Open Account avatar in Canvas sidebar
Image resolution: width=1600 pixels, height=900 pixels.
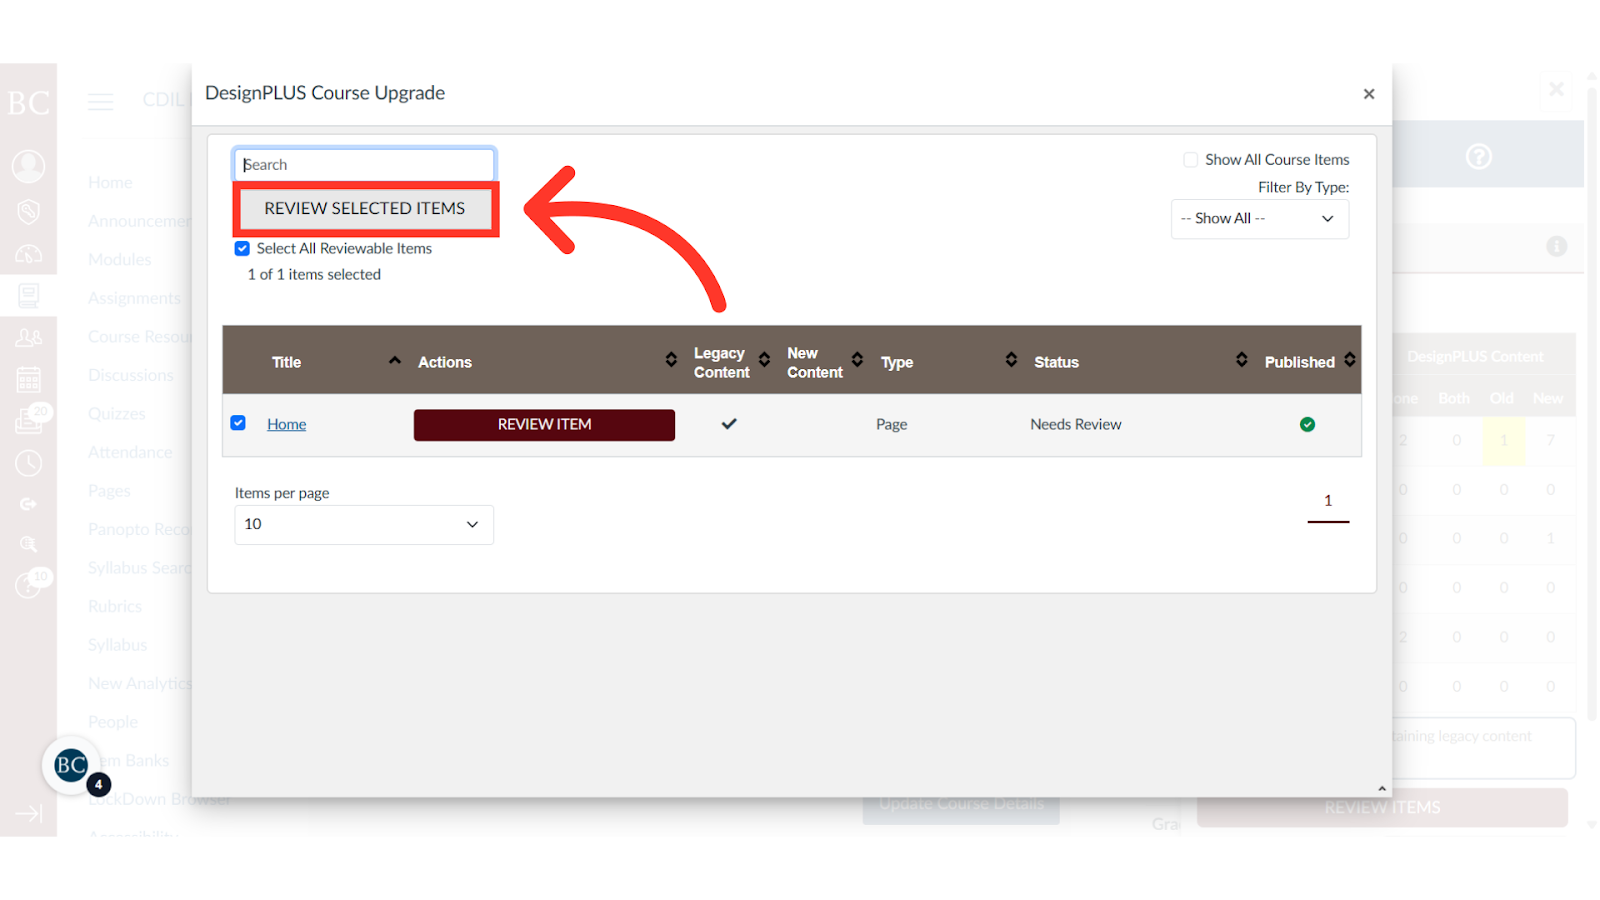coord(28,166)
